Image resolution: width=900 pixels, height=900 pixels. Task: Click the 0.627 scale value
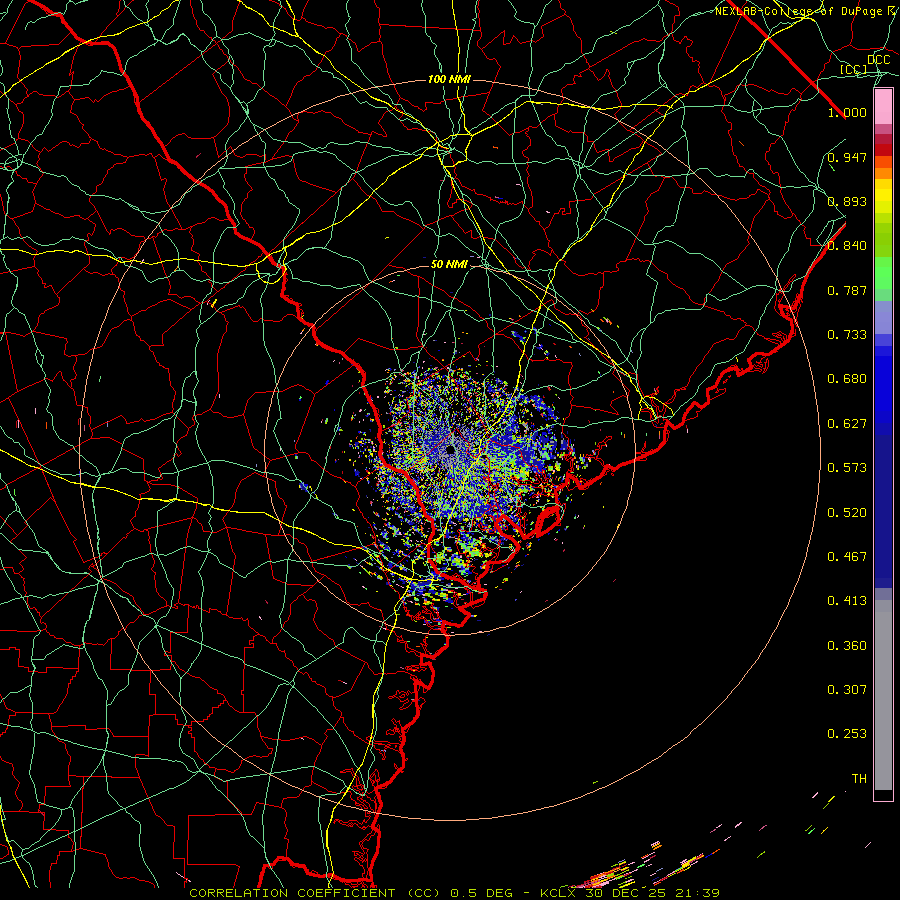(847, 424)
